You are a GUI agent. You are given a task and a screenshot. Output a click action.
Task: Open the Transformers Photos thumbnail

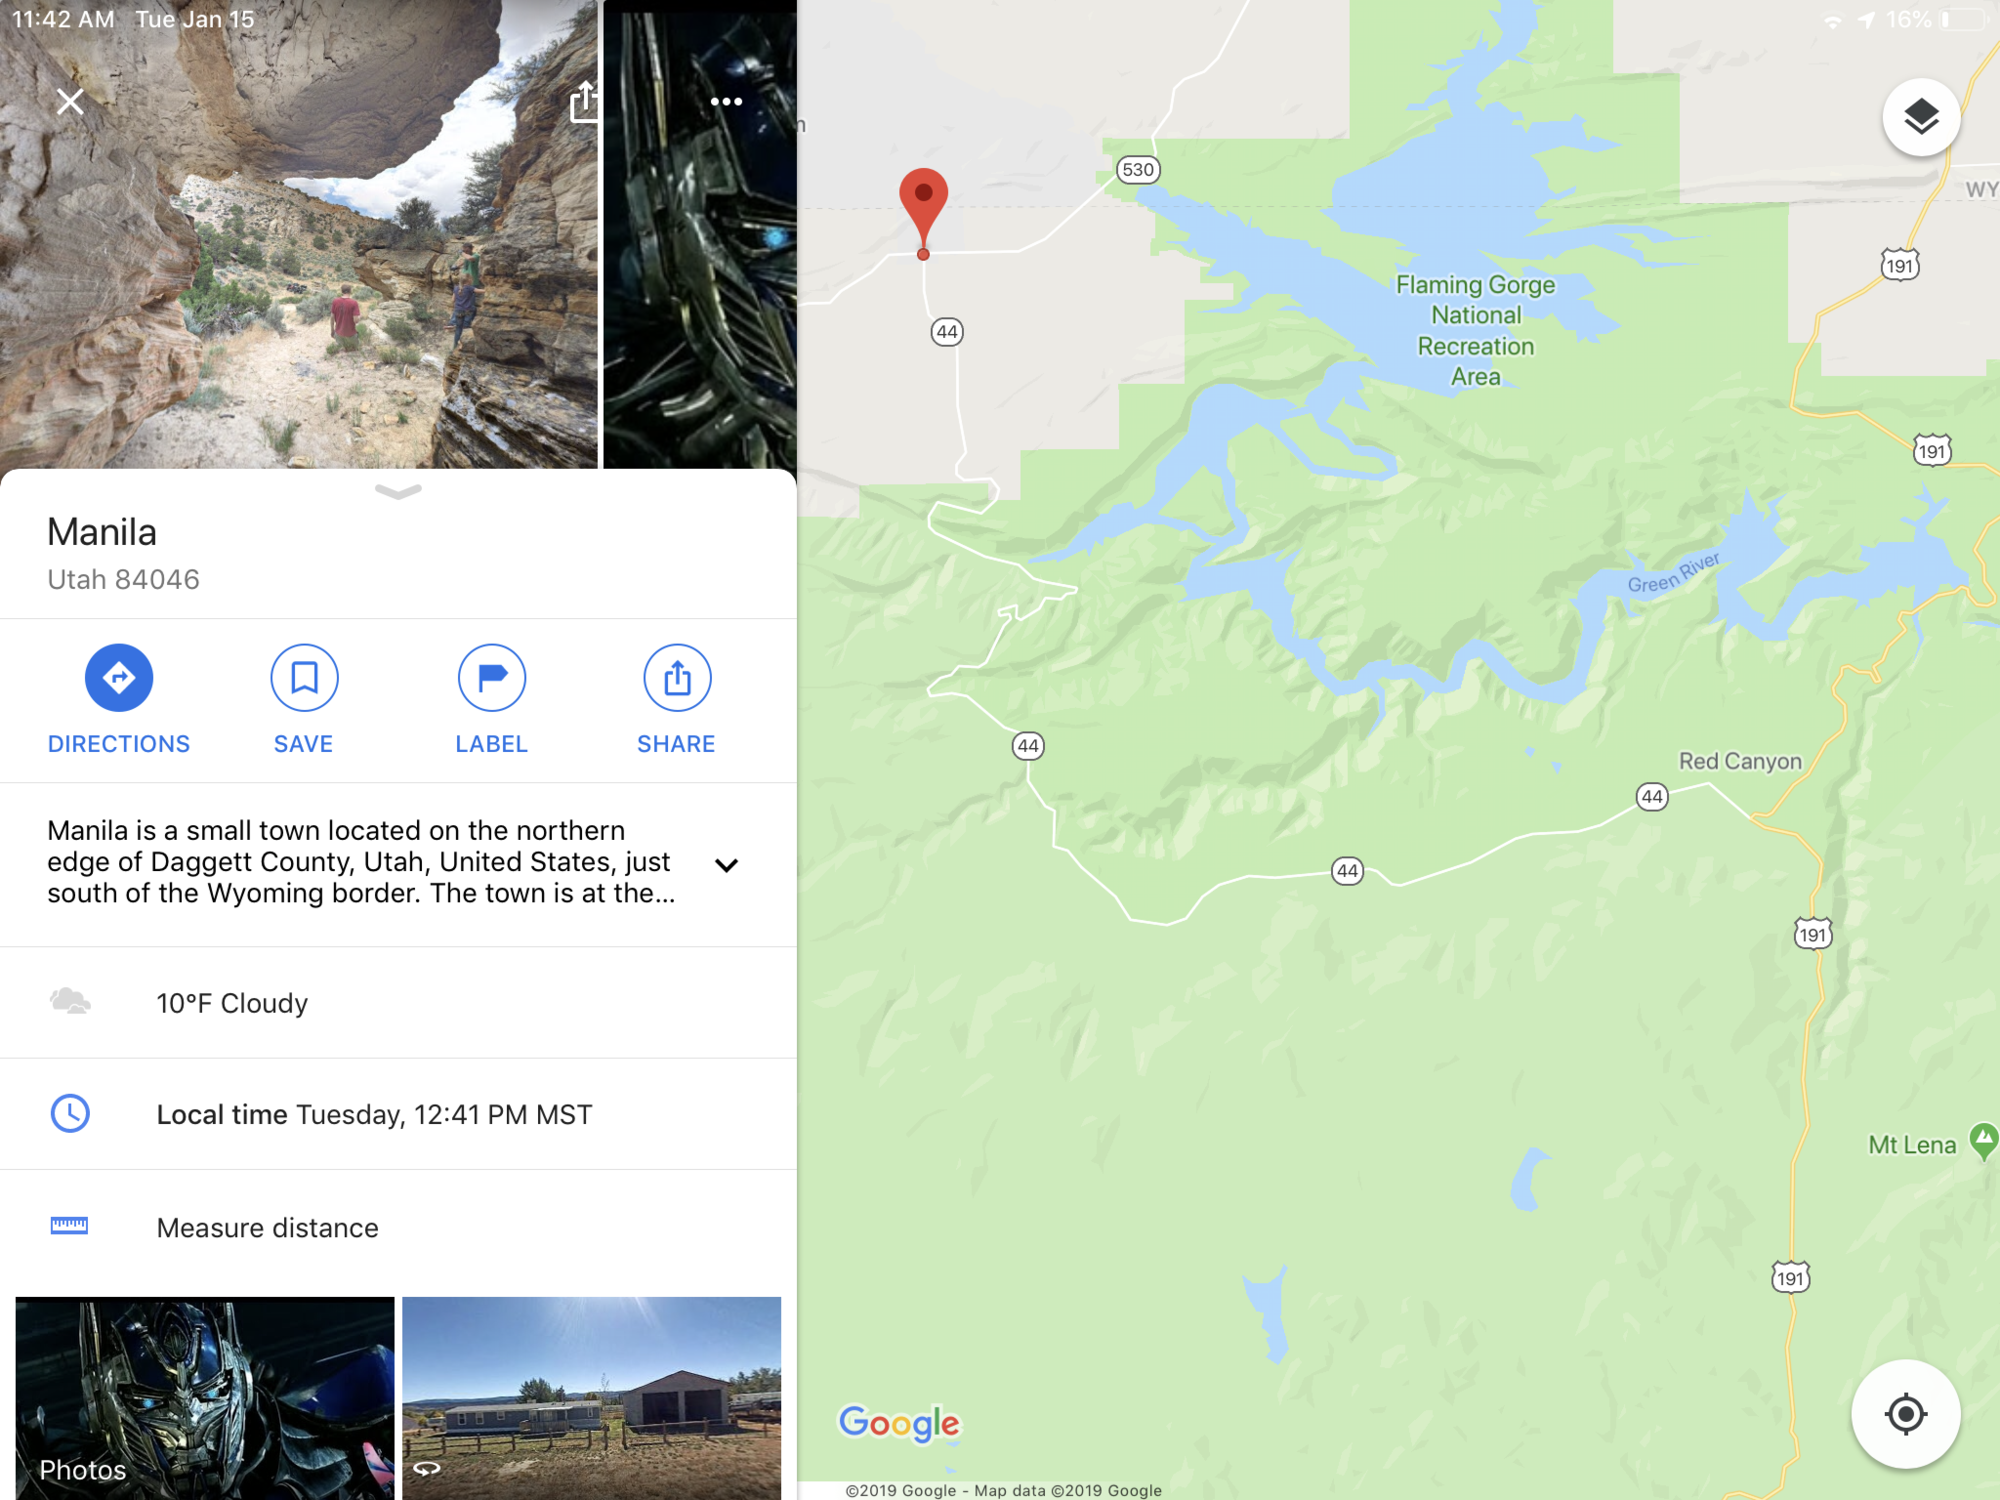coord(205,1398)
